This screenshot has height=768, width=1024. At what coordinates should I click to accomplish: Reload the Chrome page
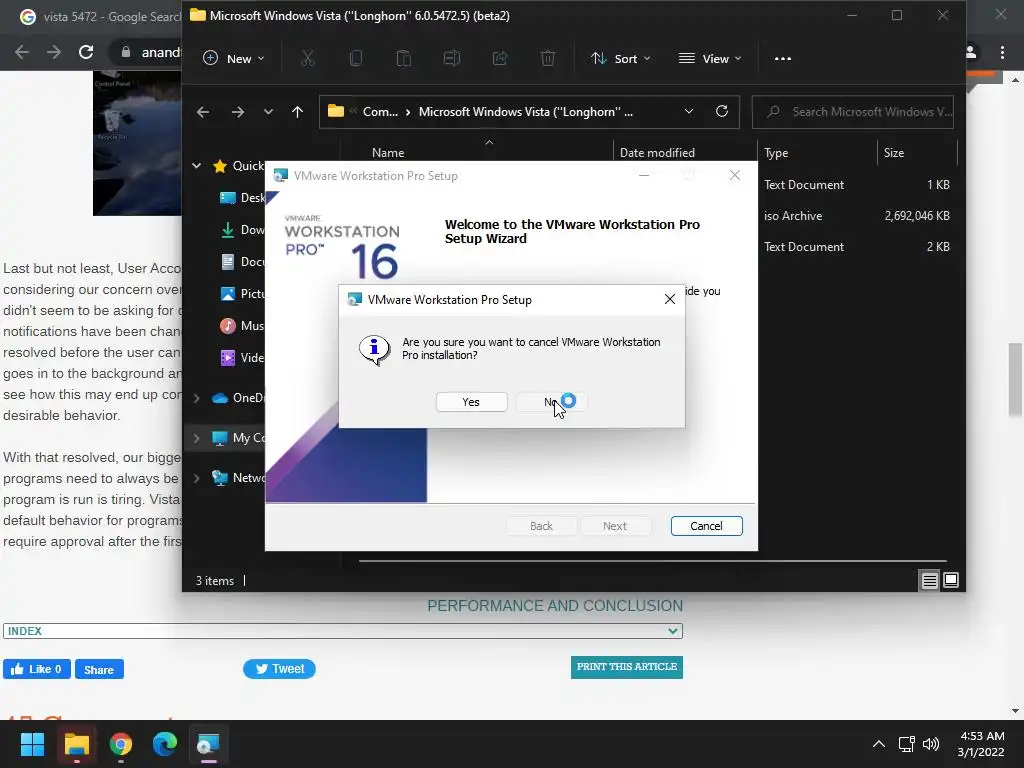pyautogui.click(x=86, y=52)
